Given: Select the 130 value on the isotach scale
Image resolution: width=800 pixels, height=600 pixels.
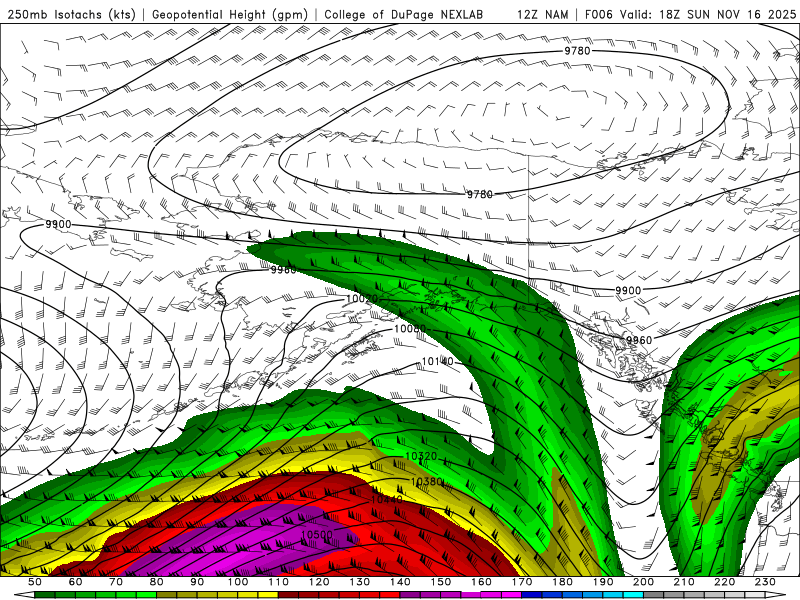Looking at the screenshot, I should click(x=359, y=582).
